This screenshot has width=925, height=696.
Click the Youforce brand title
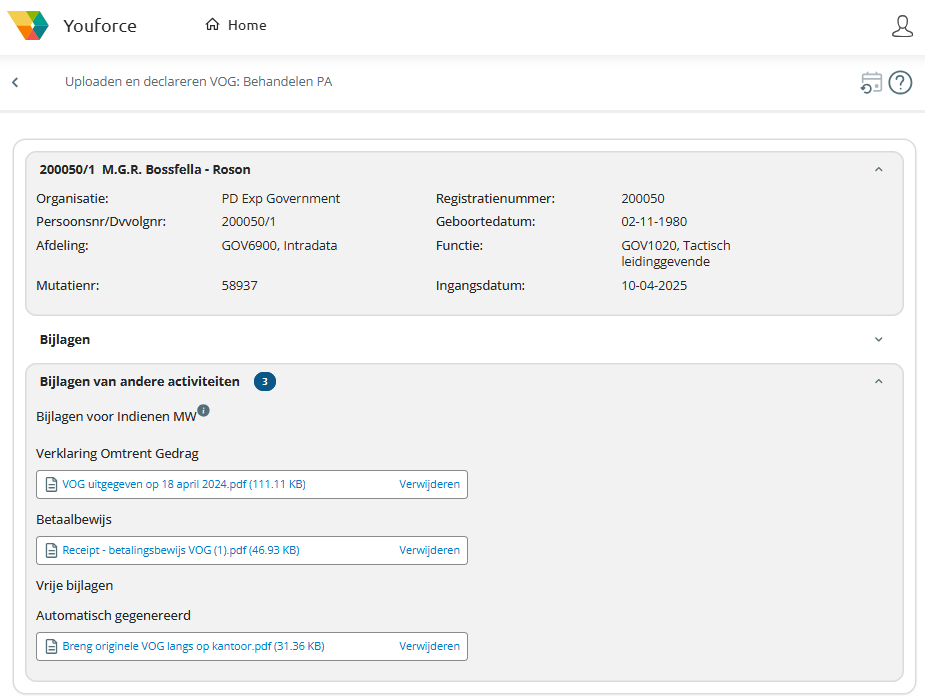pos(99,26)
